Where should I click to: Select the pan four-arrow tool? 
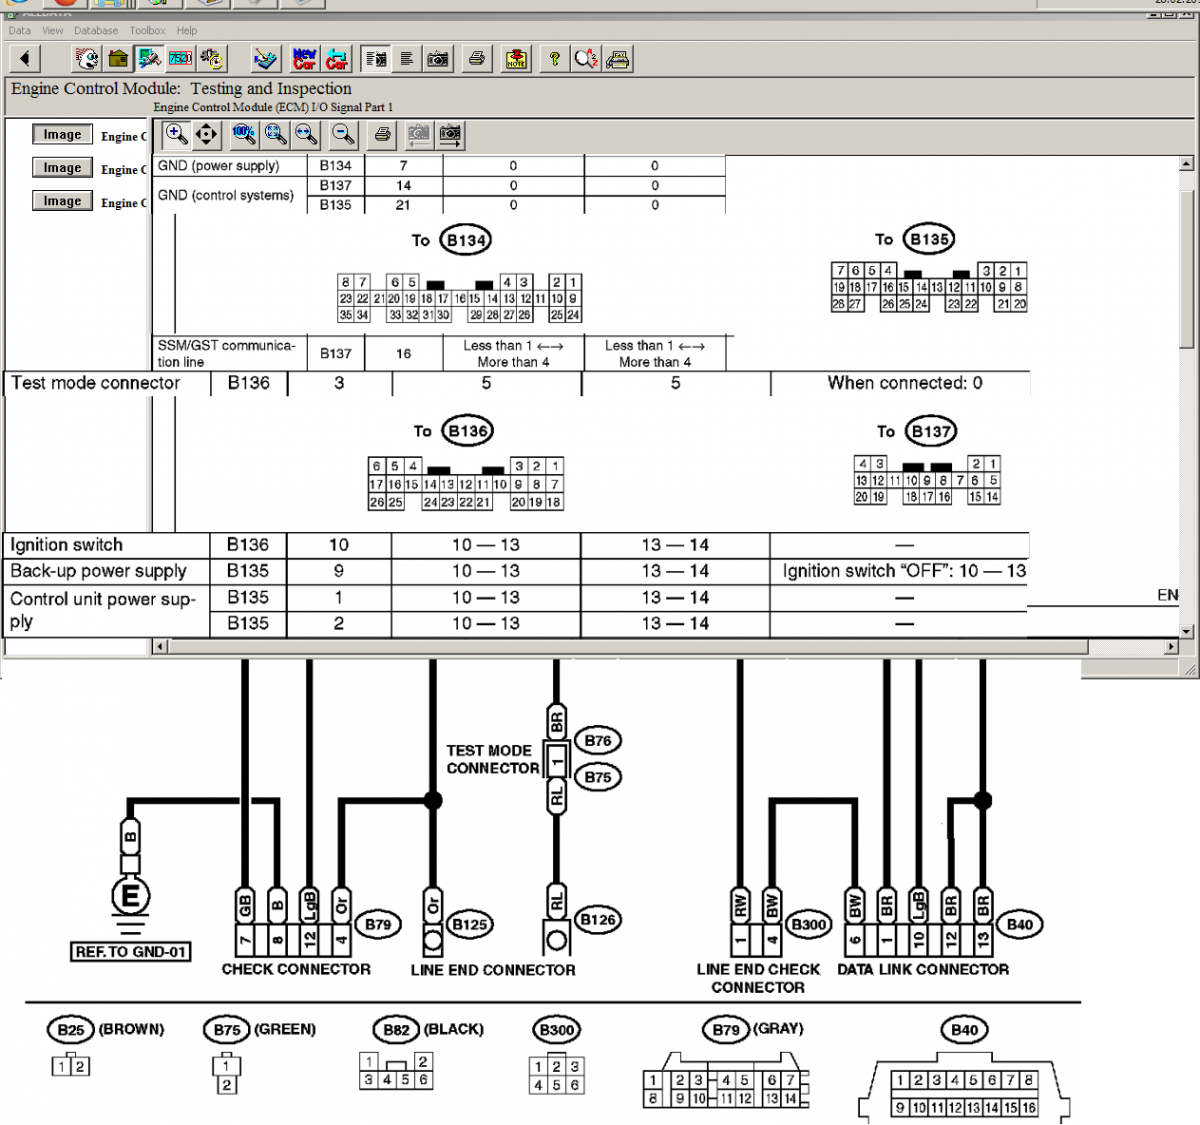pyautogui.click(x=206, y=134)
